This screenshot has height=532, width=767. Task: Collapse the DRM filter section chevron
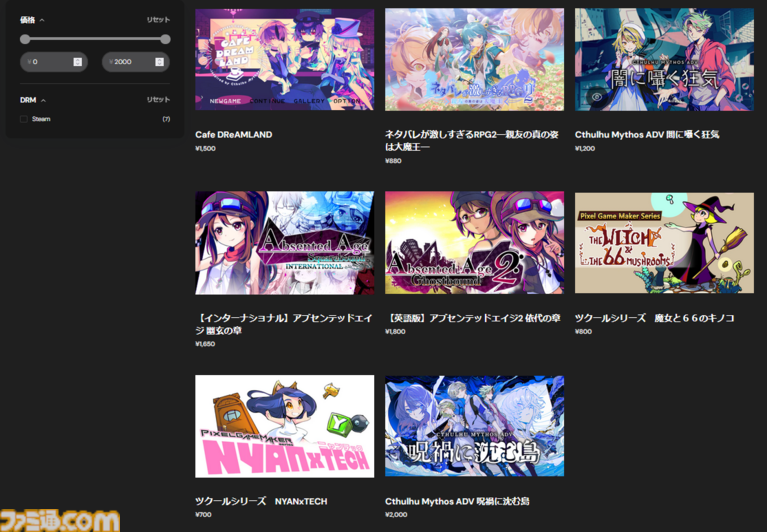(x=44, y=101)
